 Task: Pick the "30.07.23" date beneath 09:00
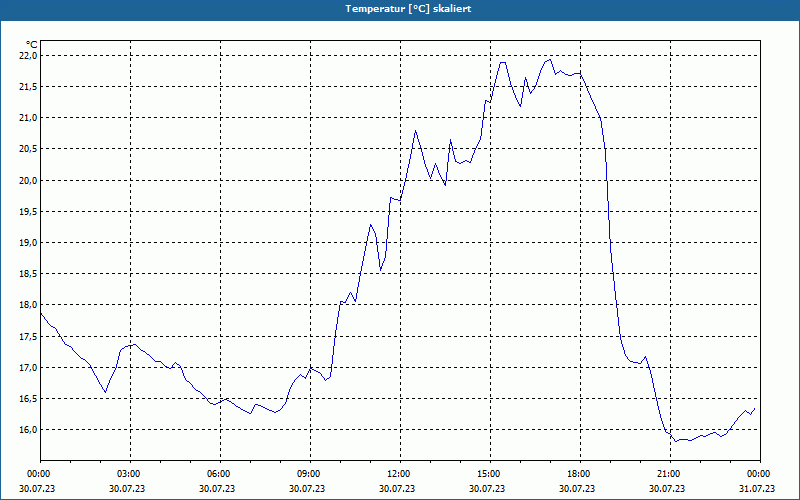click(x=307, y=488)
